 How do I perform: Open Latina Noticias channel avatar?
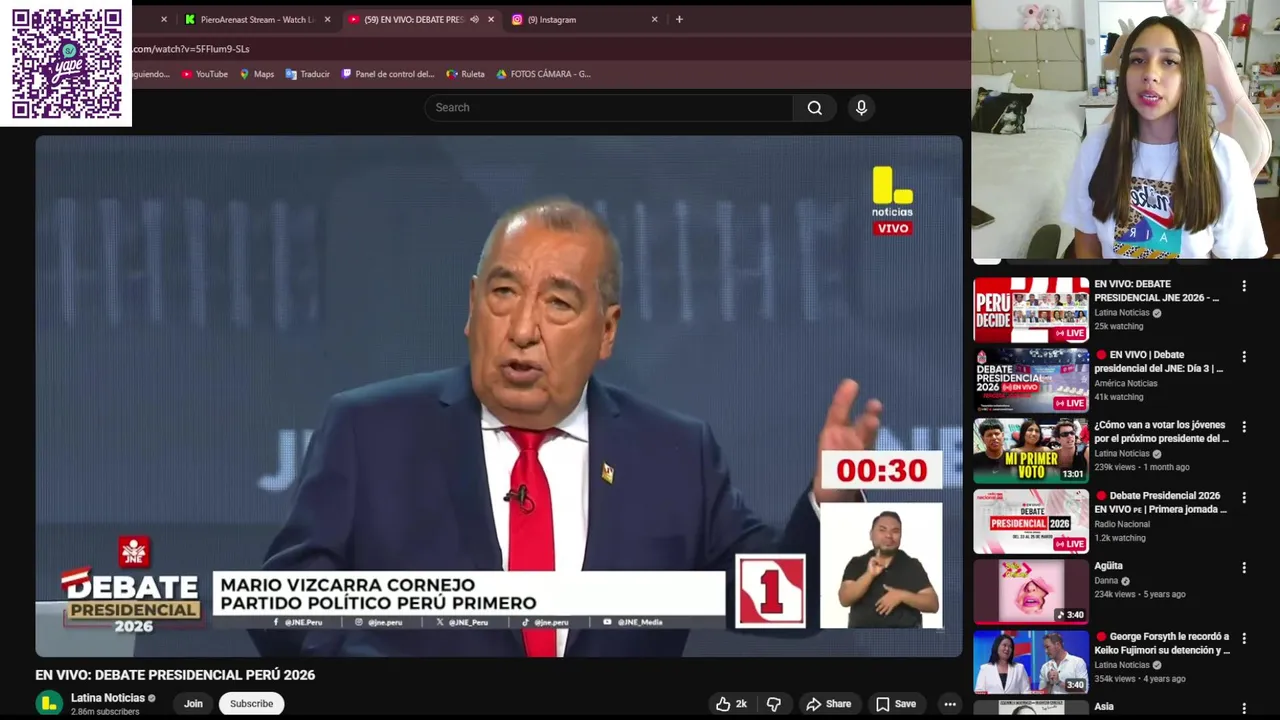pyautogui.click(x=48, y=704)
